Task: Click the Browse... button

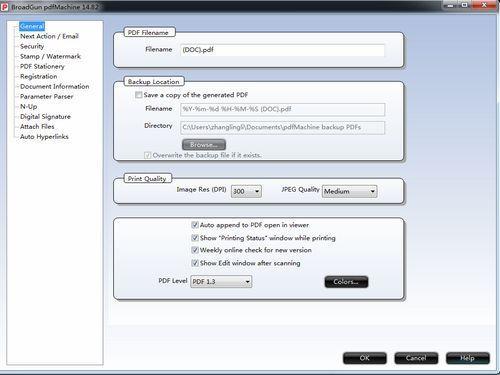Action: click(x=204, y=145)
